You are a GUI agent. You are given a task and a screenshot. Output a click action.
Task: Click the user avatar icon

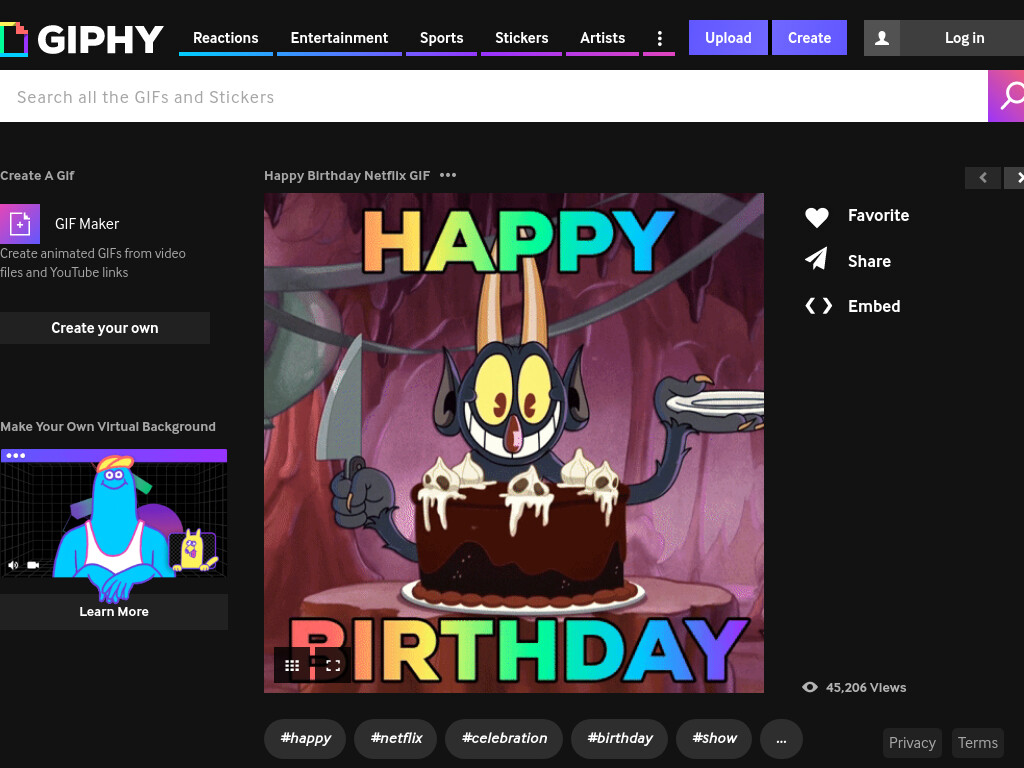click(882, 38)
